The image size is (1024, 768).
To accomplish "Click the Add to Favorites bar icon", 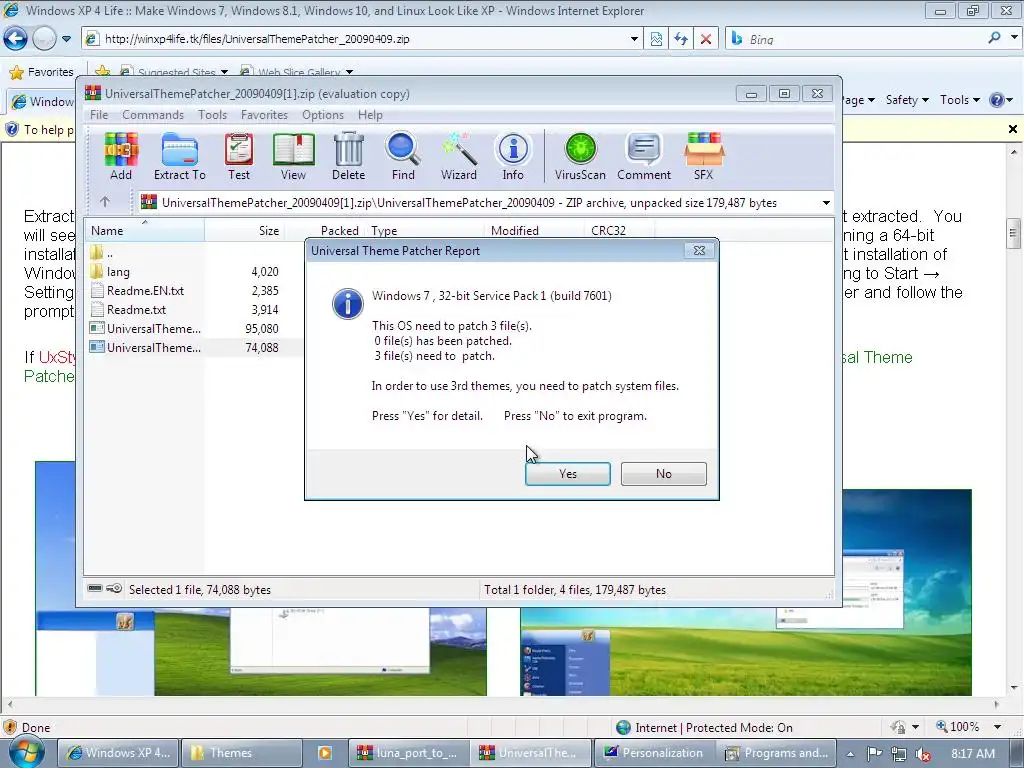I will (103, 72).
